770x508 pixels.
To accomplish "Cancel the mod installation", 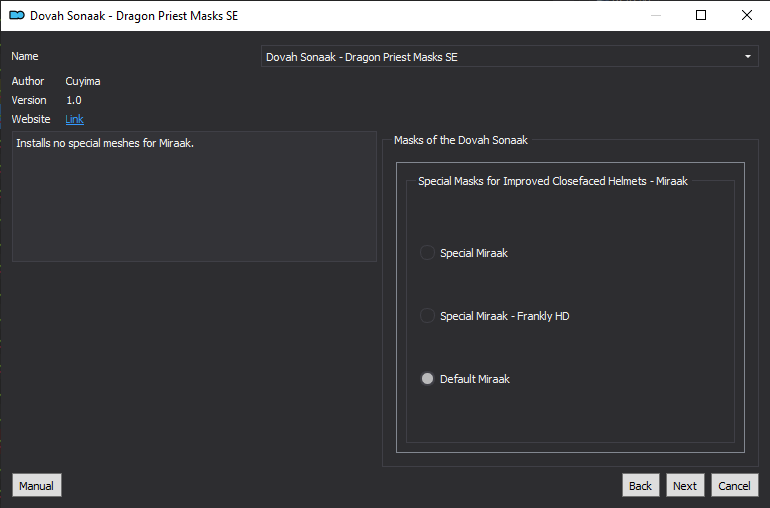I will [x=734, y=486].
